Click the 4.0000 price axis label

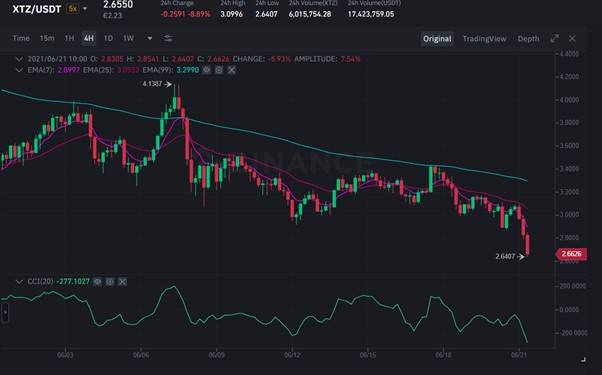click(x=569, y=100)
